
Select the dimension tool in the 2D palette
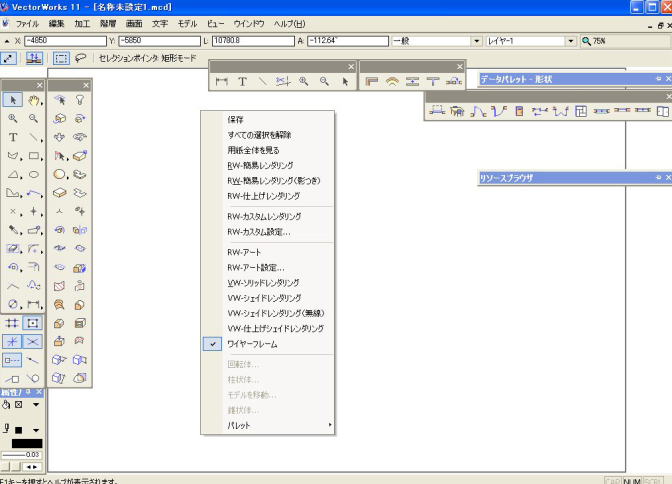click(x=33, y=304)
